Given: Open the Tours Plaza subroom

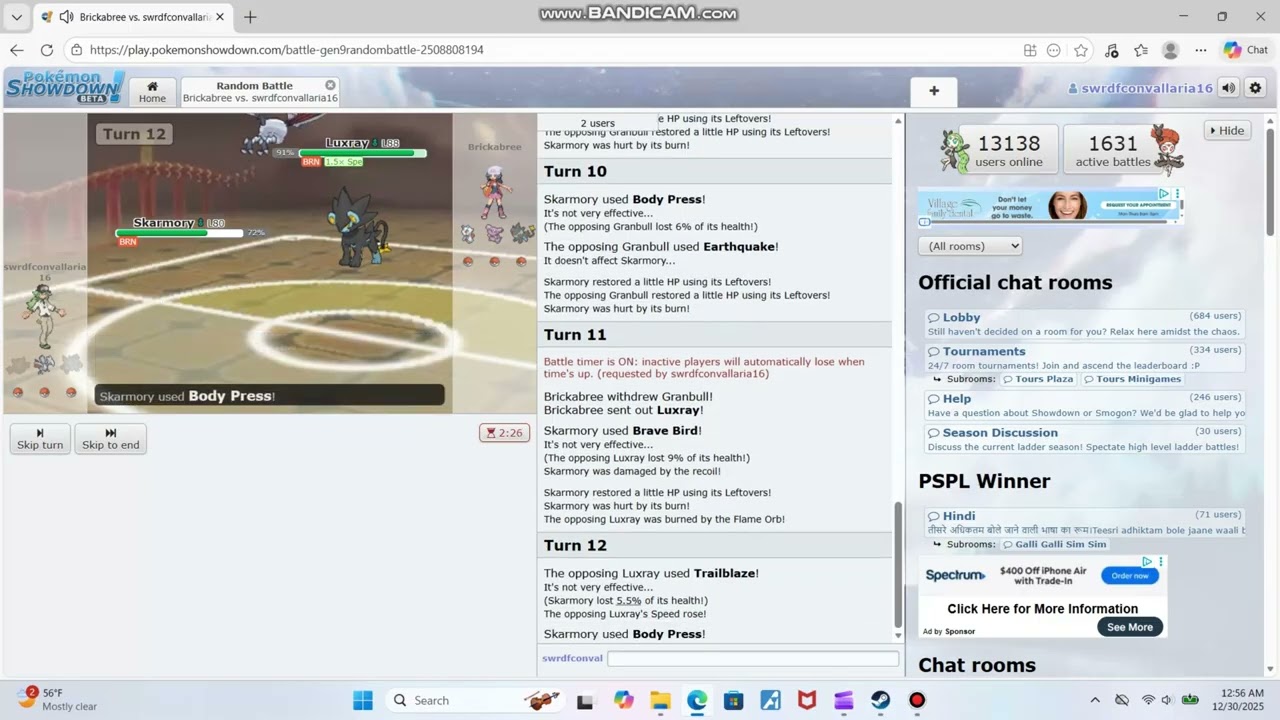Looking at the screenshot, I should pyautogui.click(x=1038, y=379).
